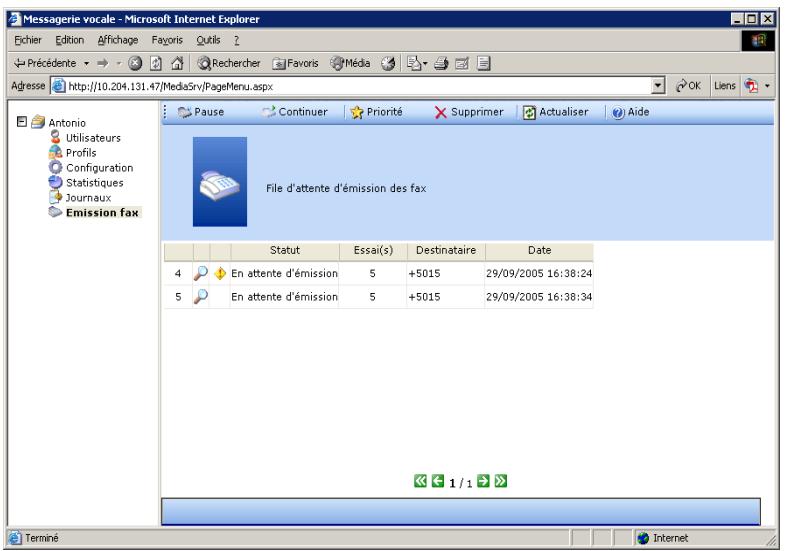
Task: Click the OK go button
Action: (688, 86)
